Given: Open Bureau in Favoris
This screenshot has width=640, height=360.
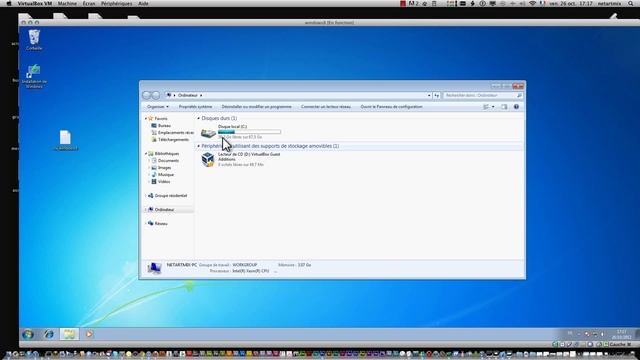Looking at the screenshot, I should click(164, 126).
